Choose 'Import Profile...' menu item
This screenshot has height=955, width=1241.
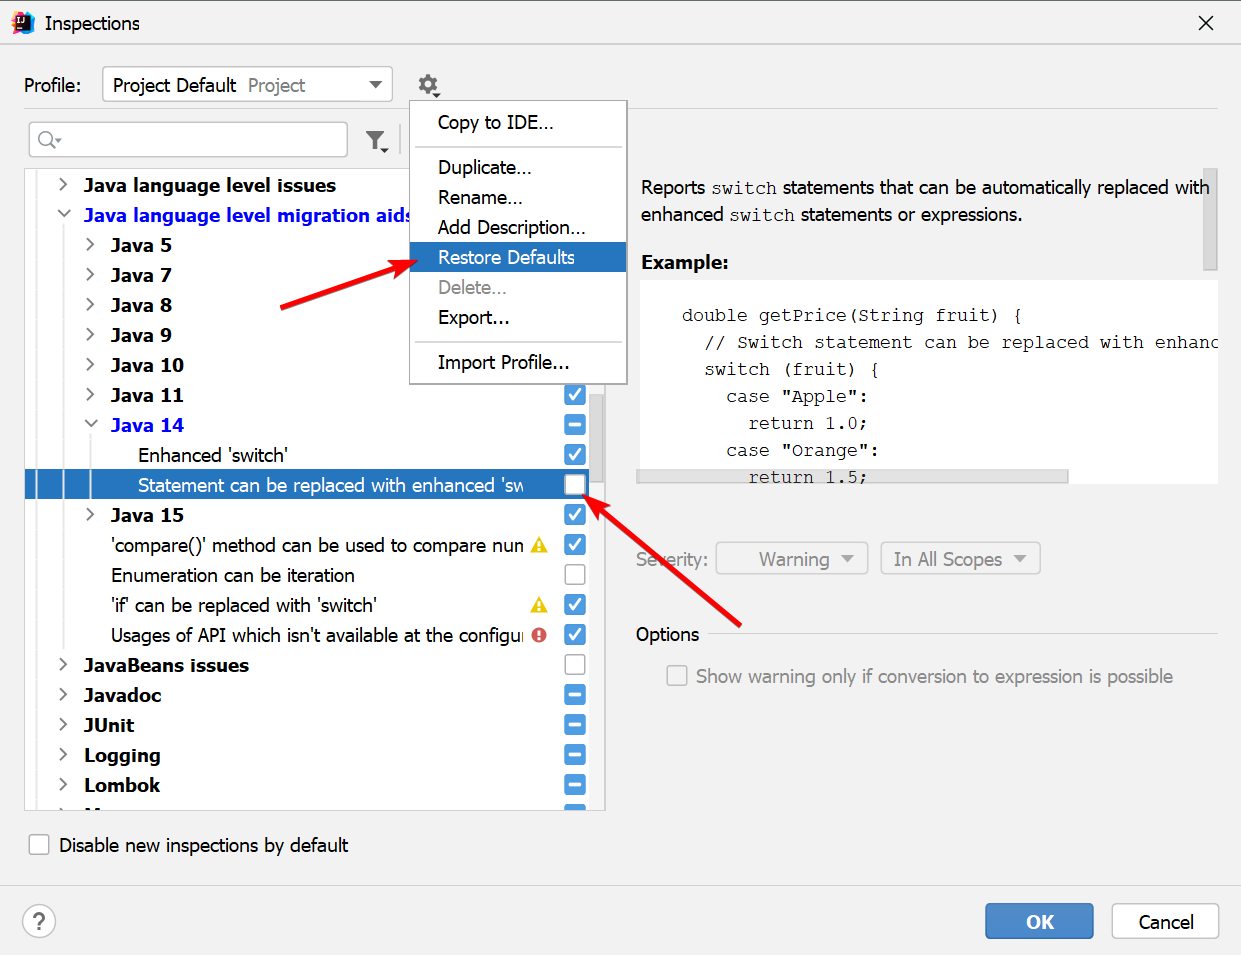click(518, 362)
